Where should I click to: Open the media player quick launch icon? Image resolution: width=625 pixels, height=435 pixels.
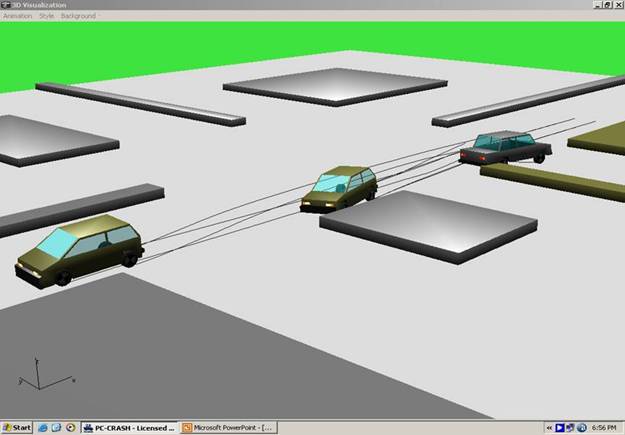tap(70, 428)
